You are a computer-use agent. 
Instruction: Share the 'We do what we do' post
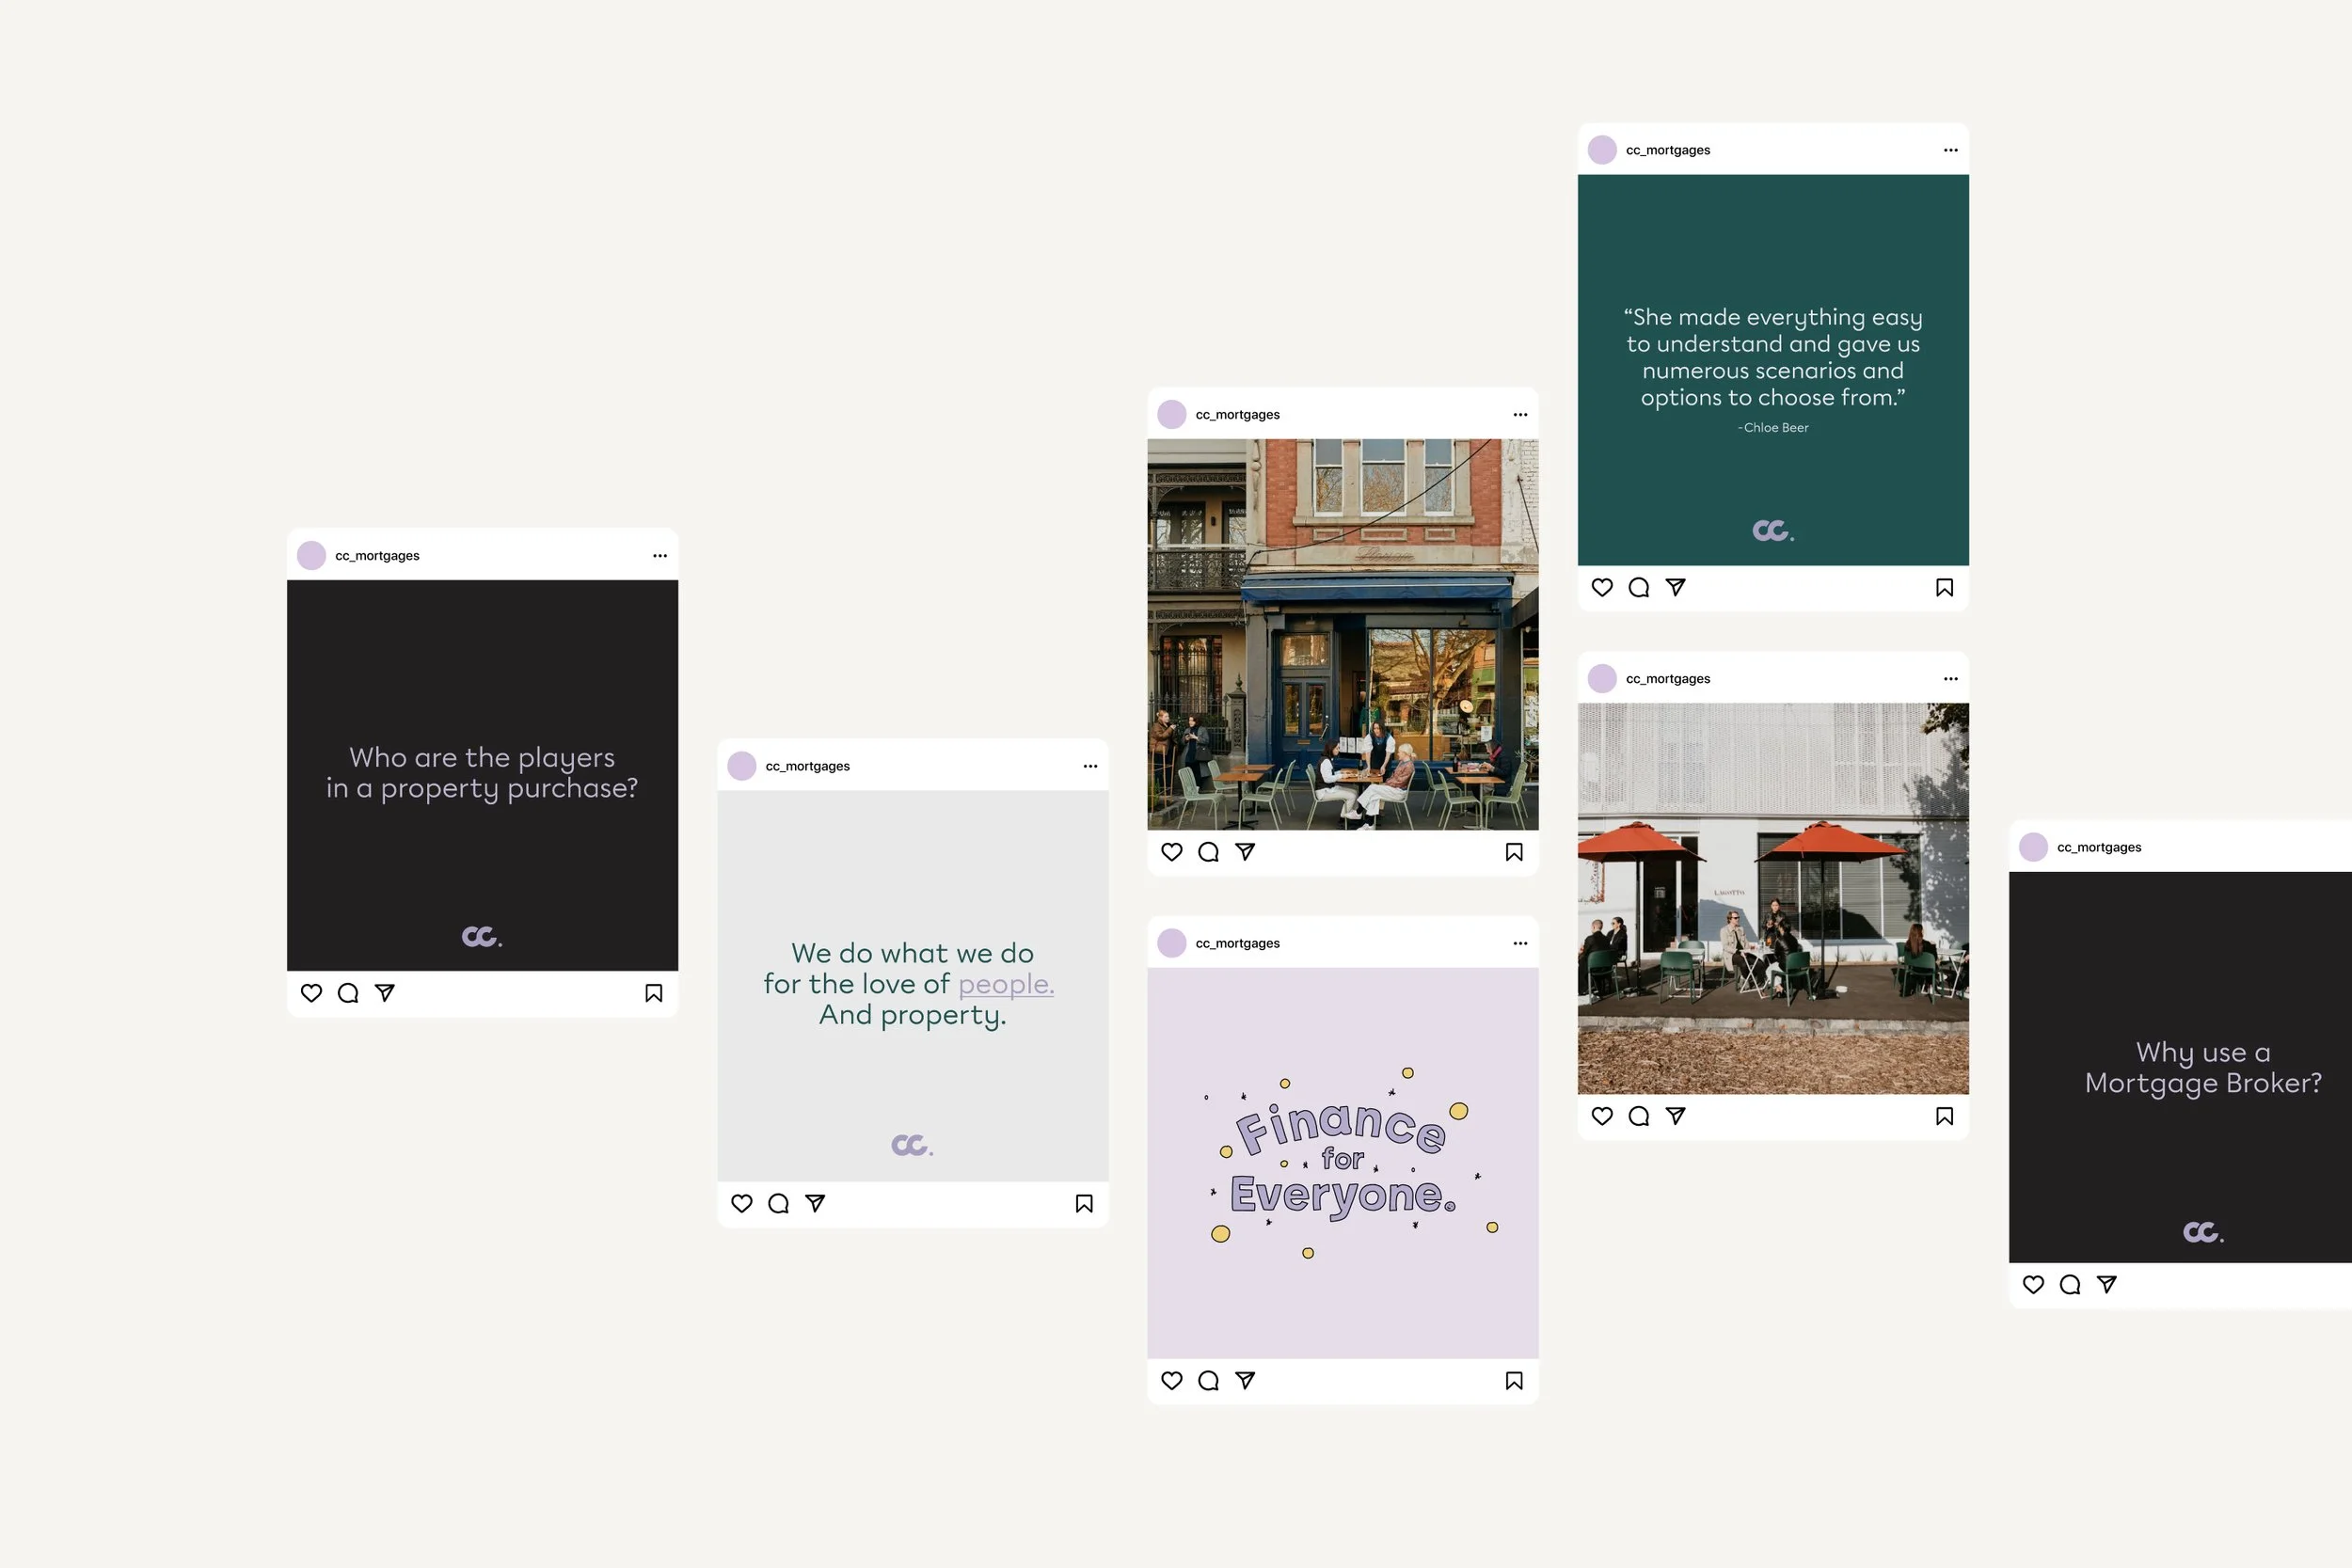tap(815, 1204)
